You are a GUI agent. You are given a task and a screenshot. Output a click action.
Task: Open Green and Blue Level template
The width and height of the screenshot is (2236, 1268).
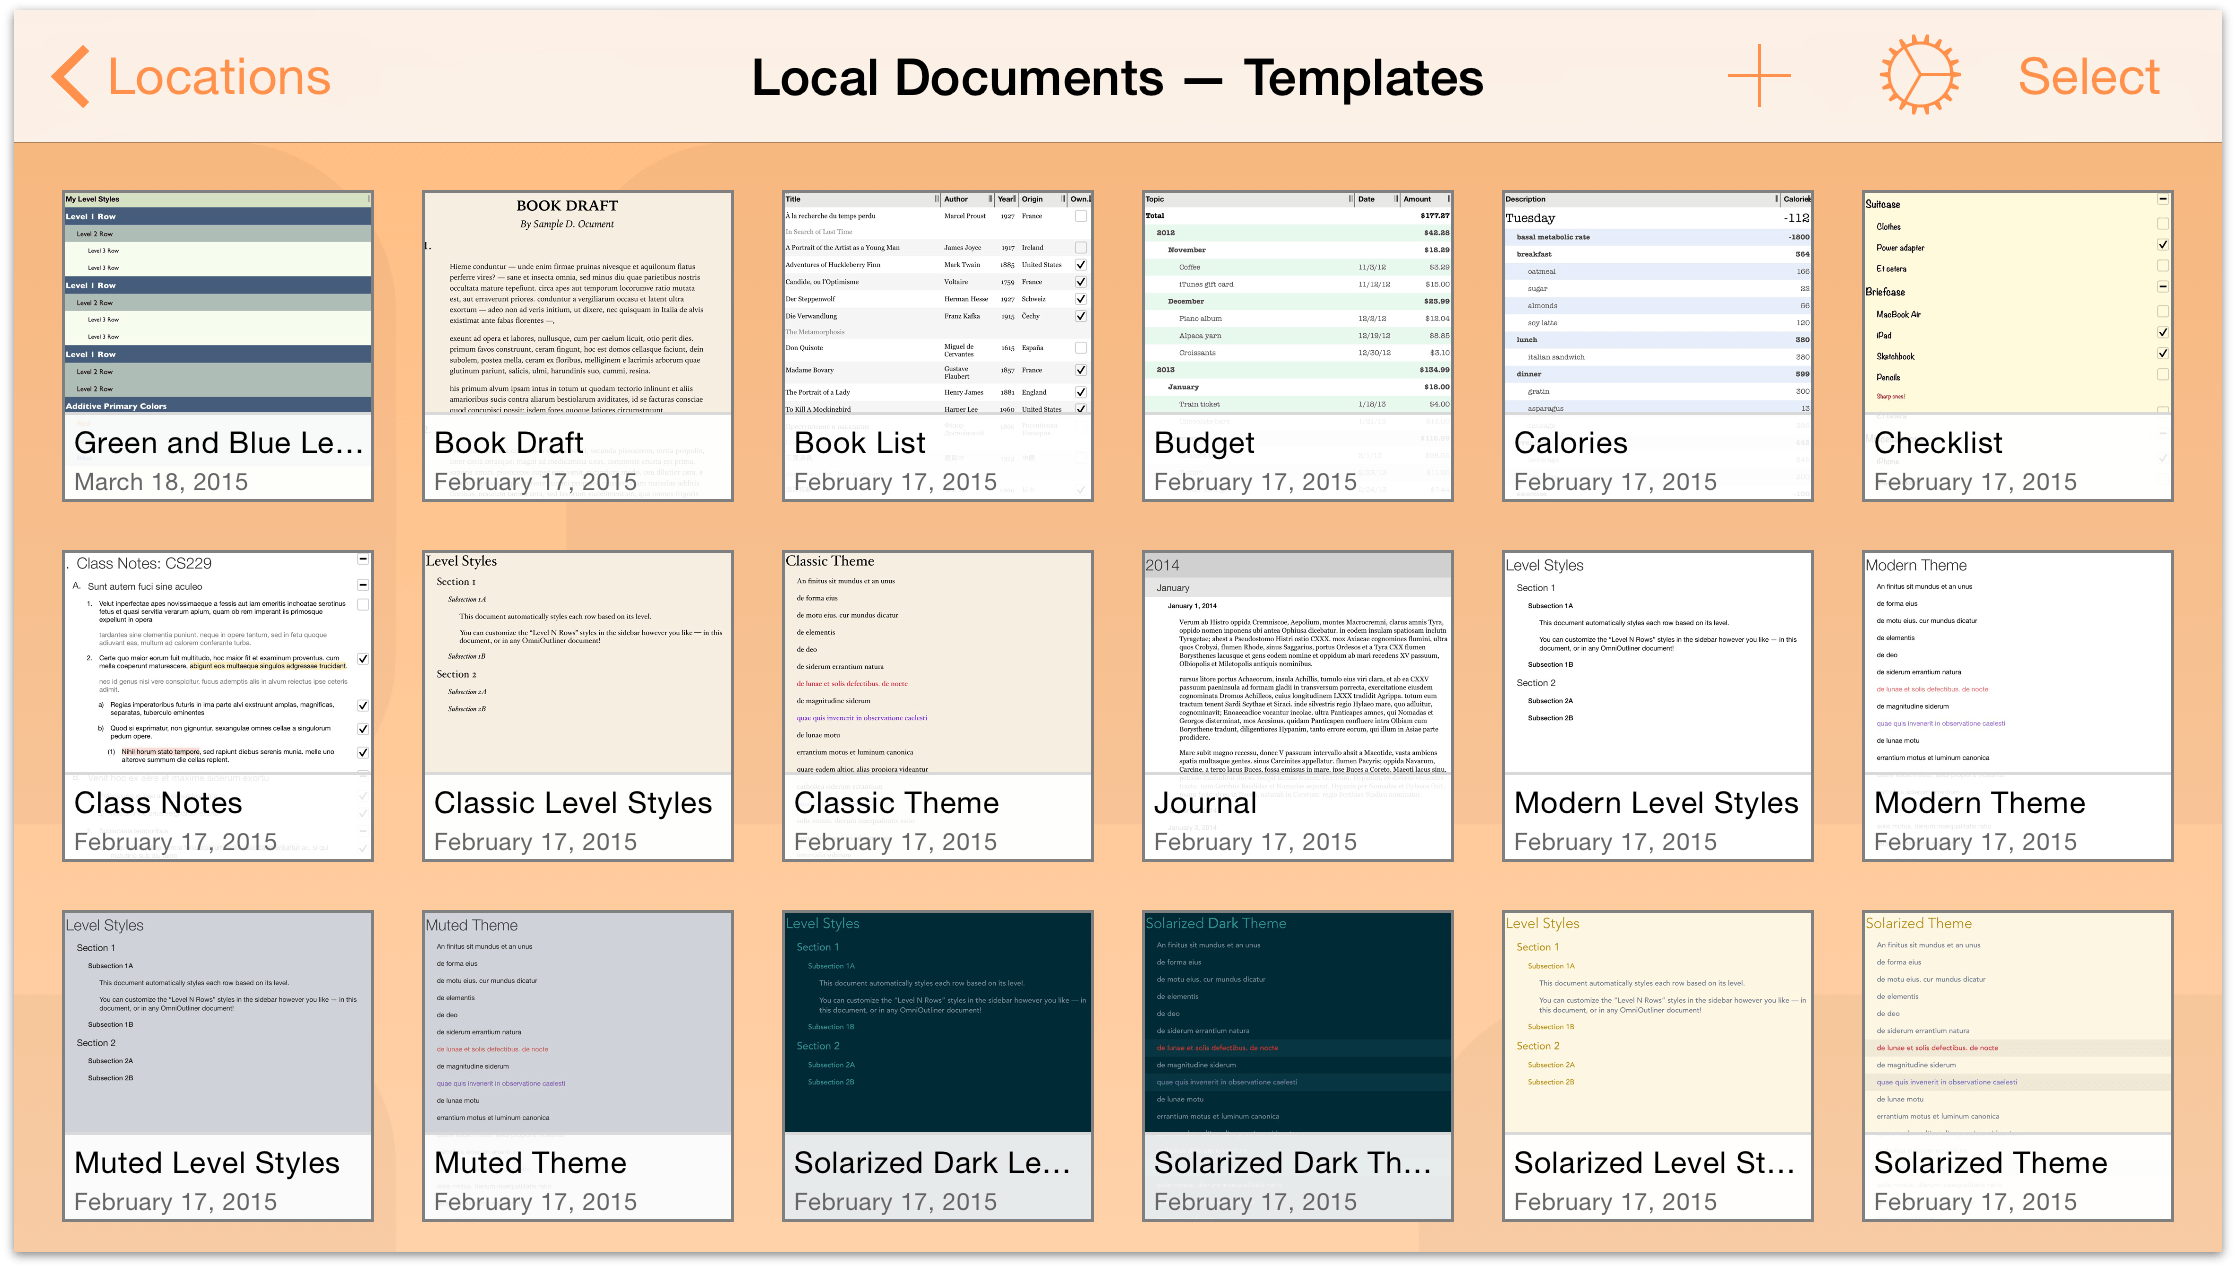[218, 346]
